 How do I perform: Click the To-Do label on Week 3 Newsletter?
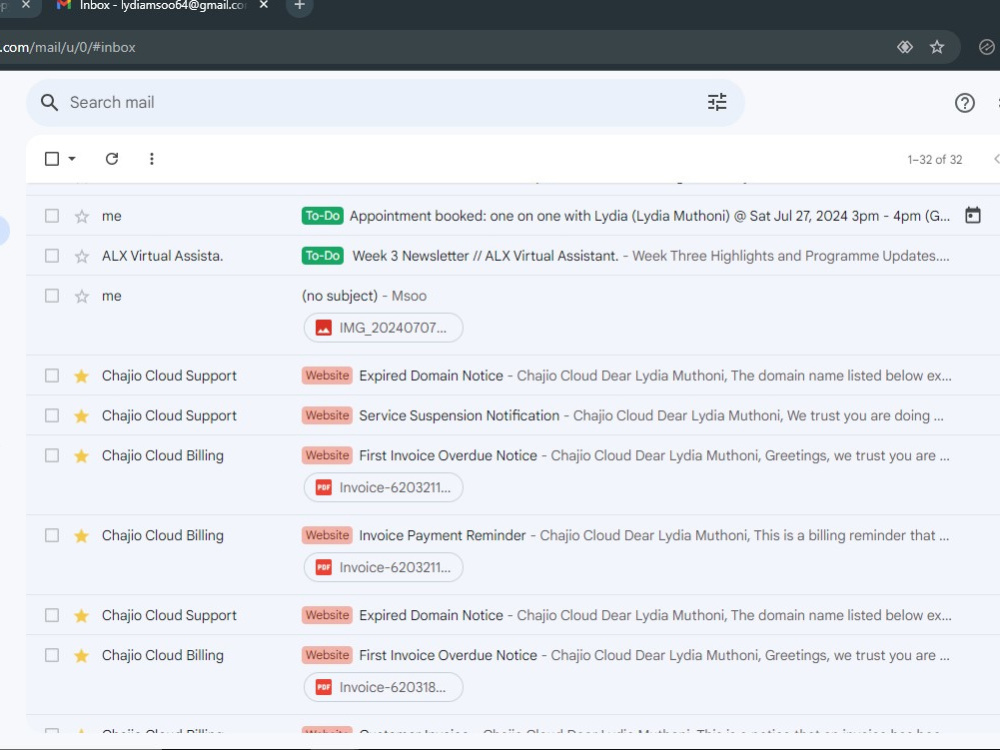click(323, 256)
